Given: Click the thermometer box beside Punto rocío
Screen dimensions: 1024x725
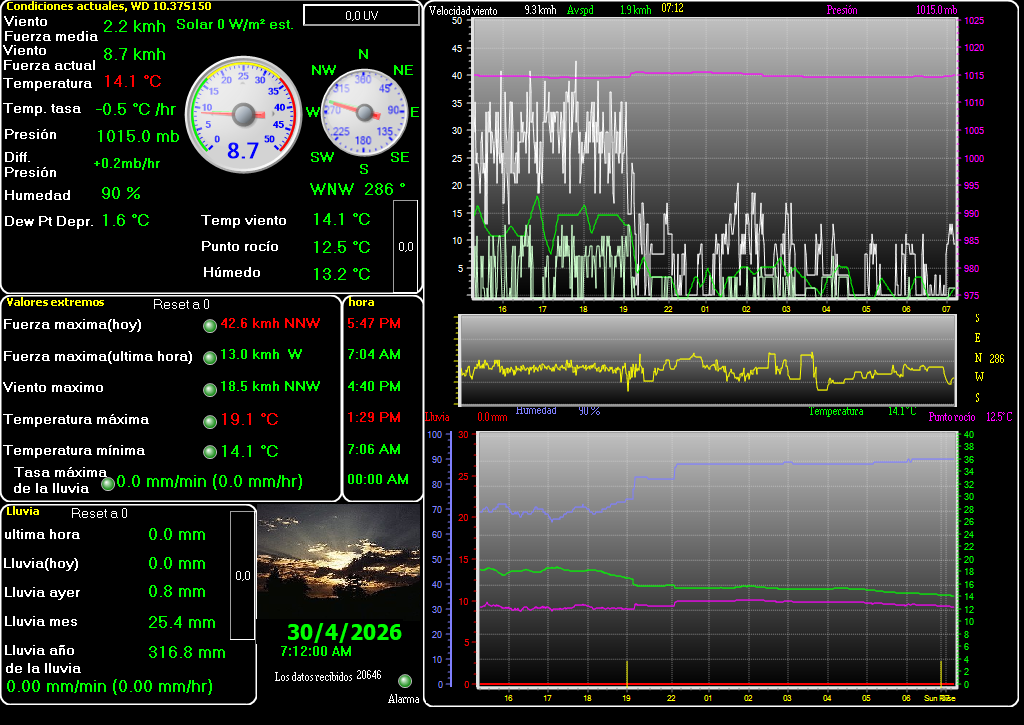Looking at the screenshot, I should pos(405,245).
